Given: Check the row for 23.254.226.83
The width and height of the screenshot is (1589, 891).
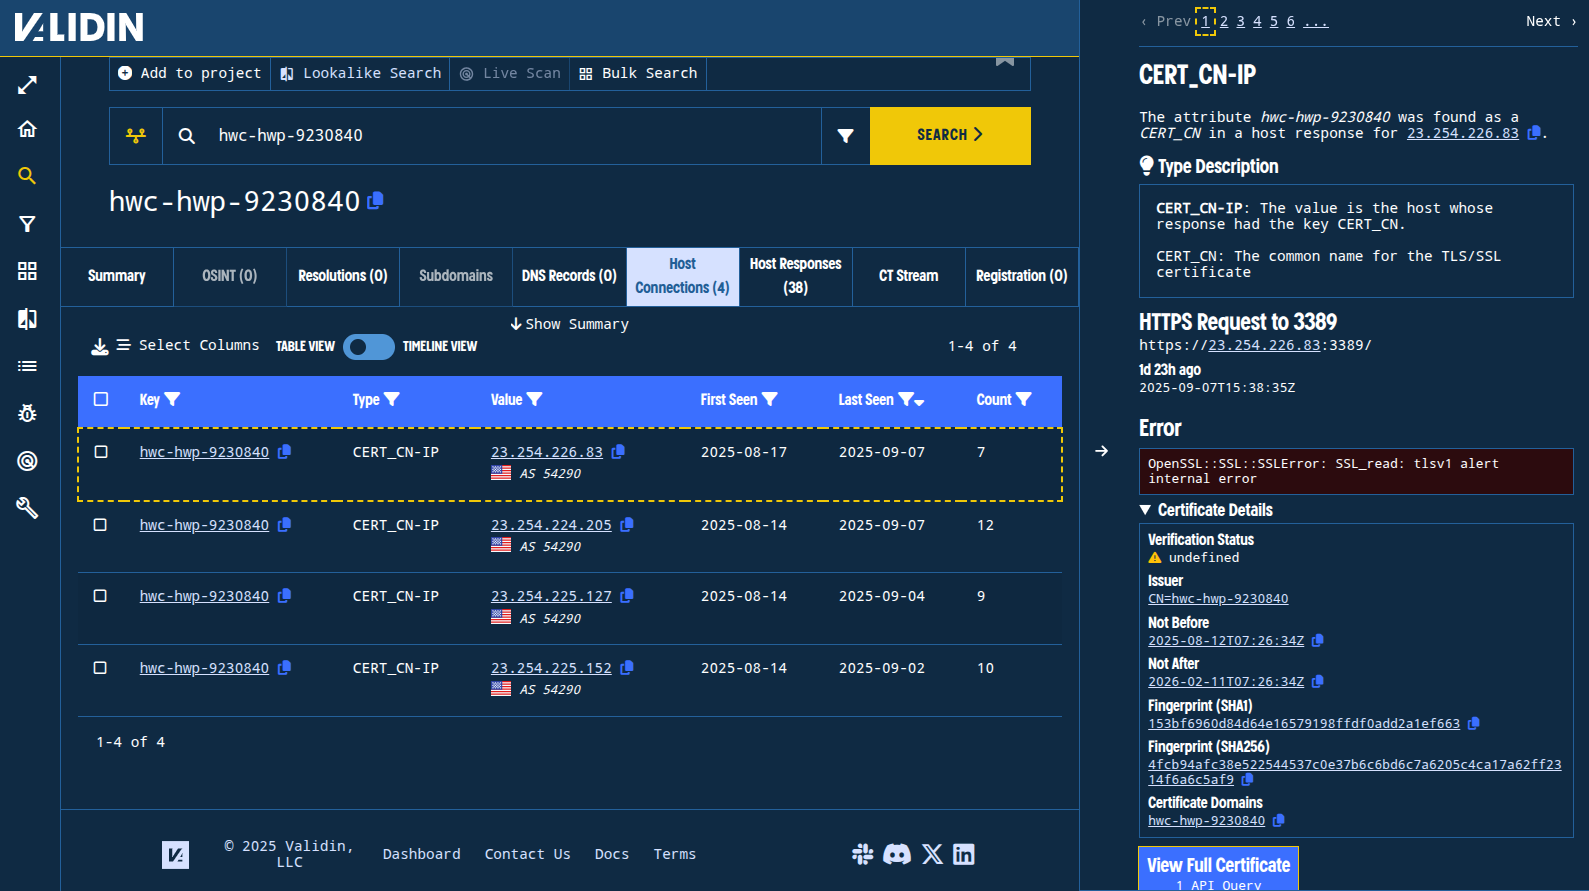Looking at the screenshot, I should (101, 452).
